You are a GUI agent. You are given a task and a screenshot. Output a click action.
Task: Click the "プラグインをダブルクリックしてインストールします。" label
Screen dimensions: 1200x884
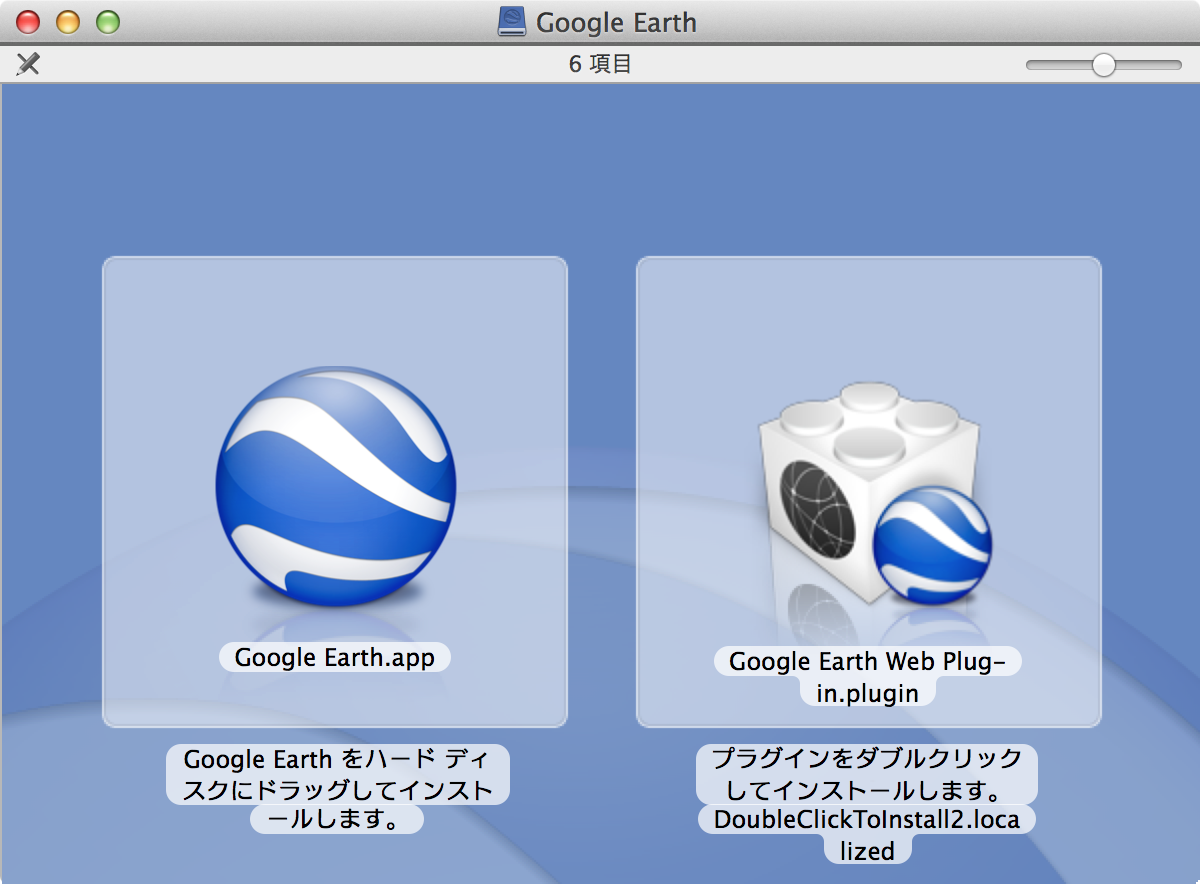pos(867,774)
